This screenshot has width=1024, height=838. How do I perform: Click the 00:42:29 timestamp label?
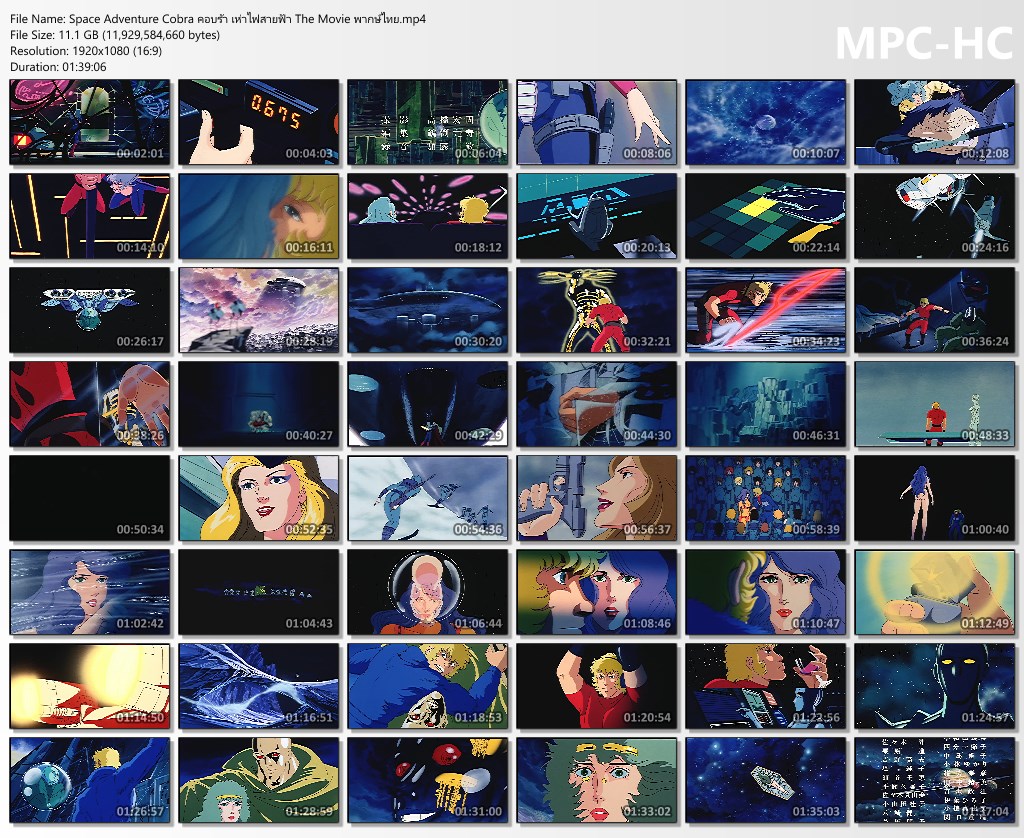[x=478, y=436]
